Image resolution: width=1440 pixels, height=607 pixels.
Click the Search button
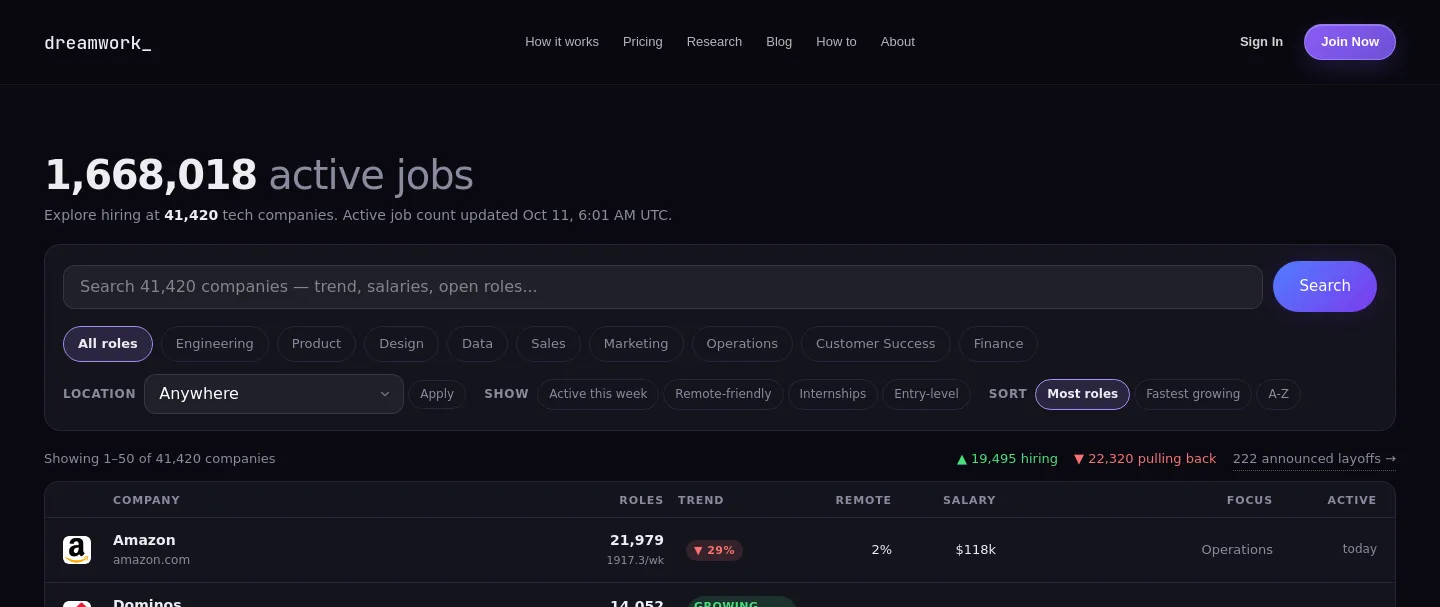coord(1325,286)
